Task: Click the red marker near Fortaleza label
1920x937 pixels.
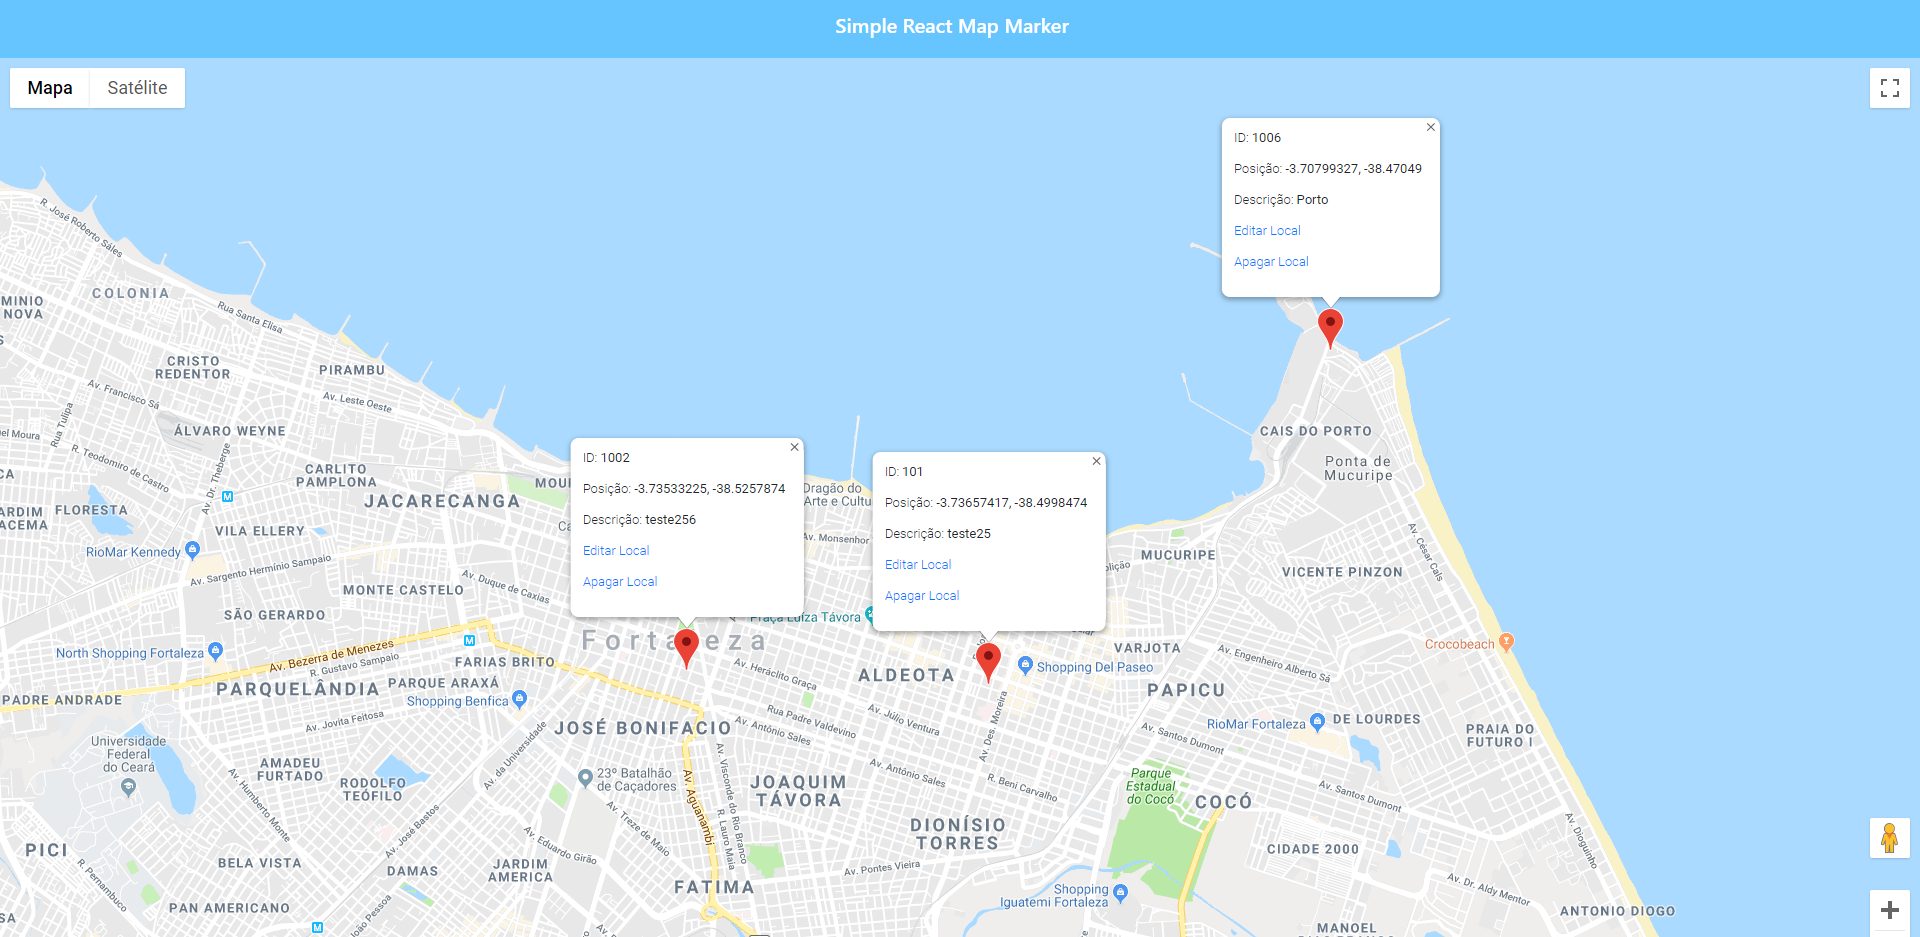Action: pyautogui.click(x=686, y=647)
